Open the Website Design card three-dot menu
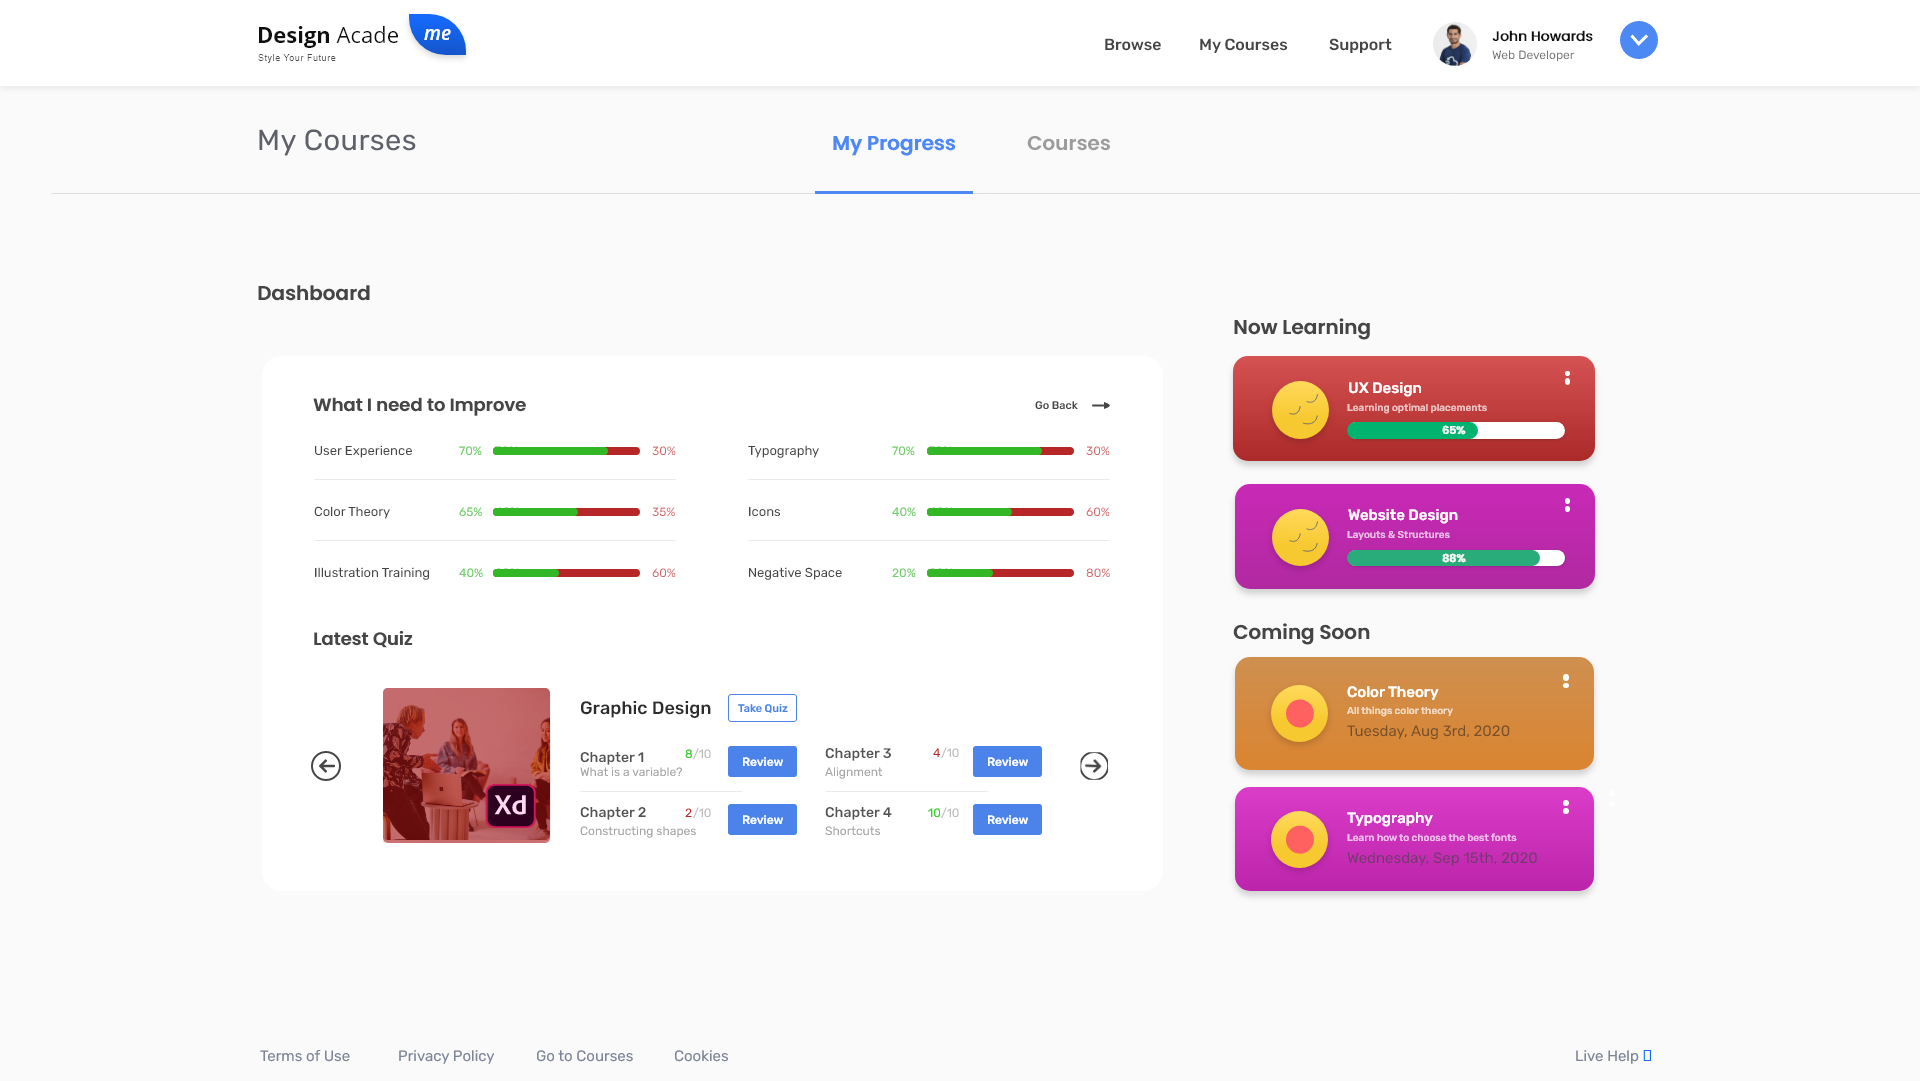The width and height of the screenshot is (1920, 1081). [x=1567, y=505]
